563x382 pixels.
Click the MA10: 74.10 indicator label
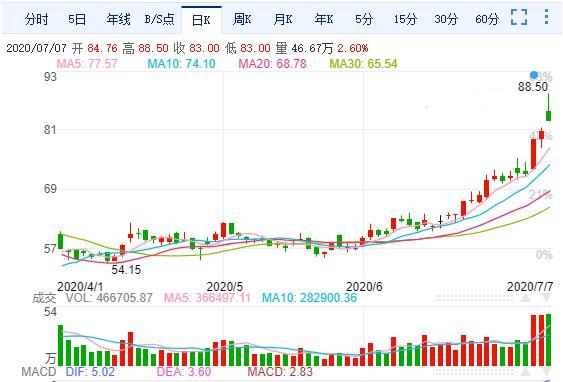pos(181,64)
